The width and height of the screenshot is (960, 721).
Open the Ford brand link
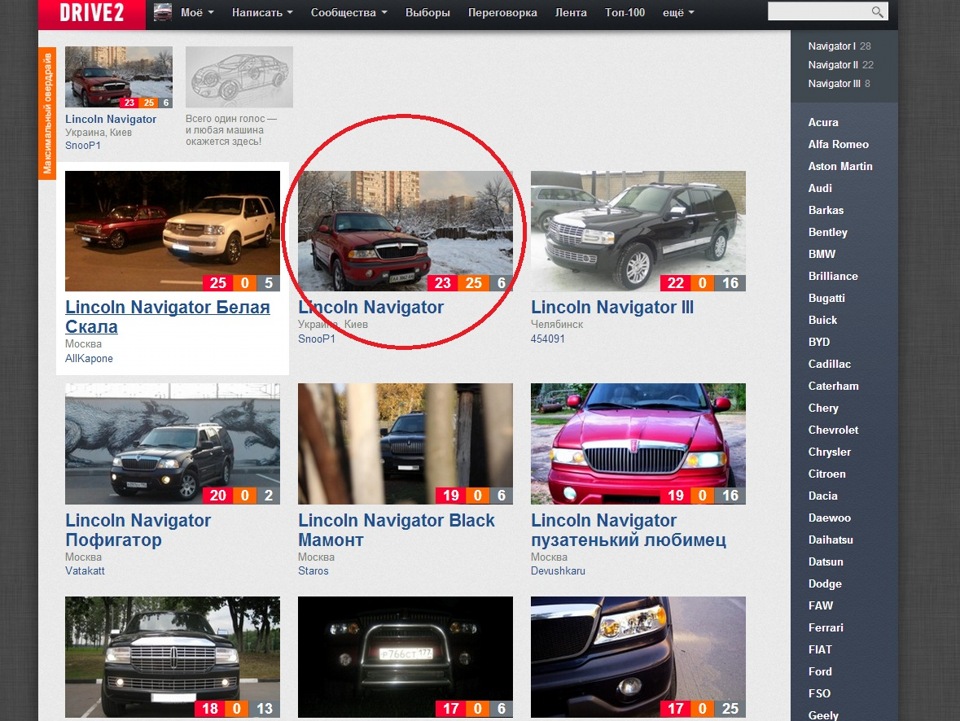point(820,672)
